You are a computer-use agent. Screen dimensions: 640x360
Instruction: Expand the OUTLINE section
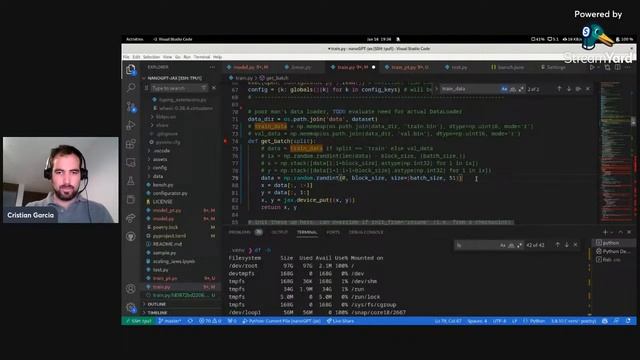(182, 304)
